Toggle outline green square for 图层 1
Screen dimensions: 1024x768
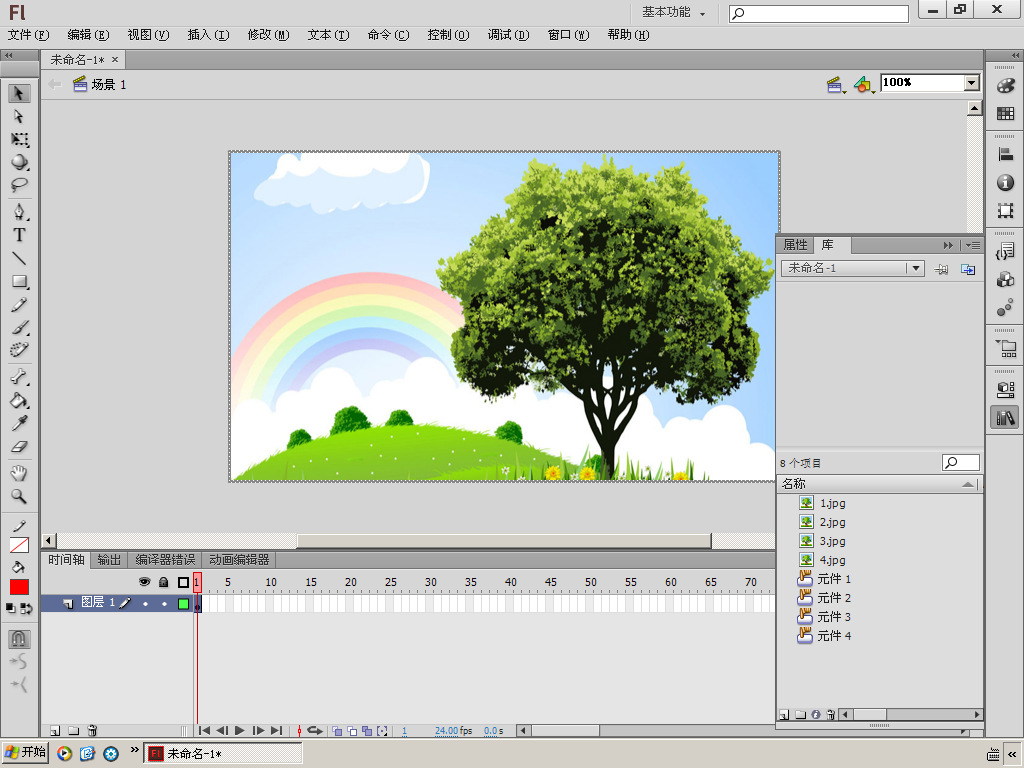click(184, 604)
